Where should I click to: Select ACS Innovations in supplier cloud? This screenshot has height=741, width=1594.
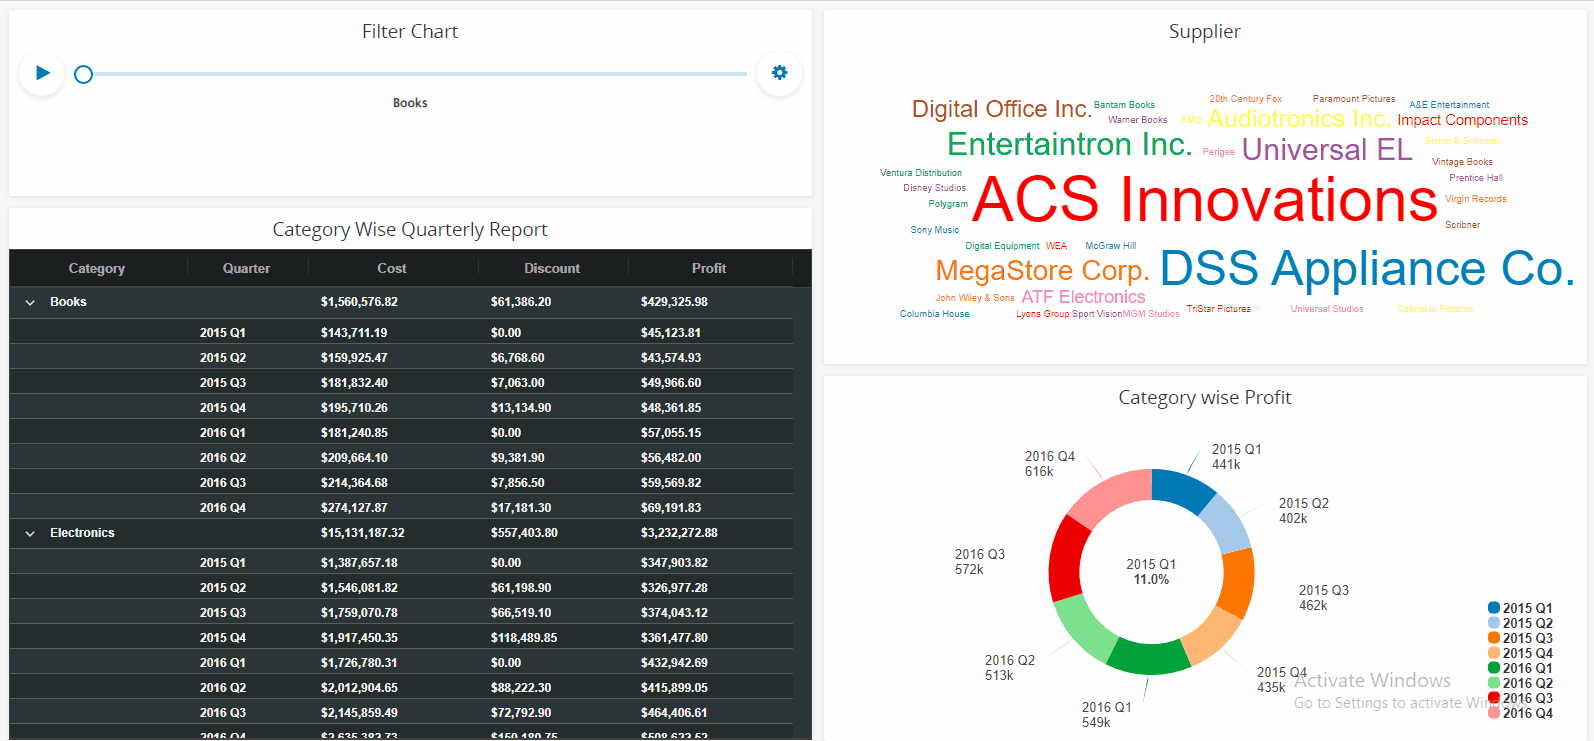click(x=1204, y=200)
